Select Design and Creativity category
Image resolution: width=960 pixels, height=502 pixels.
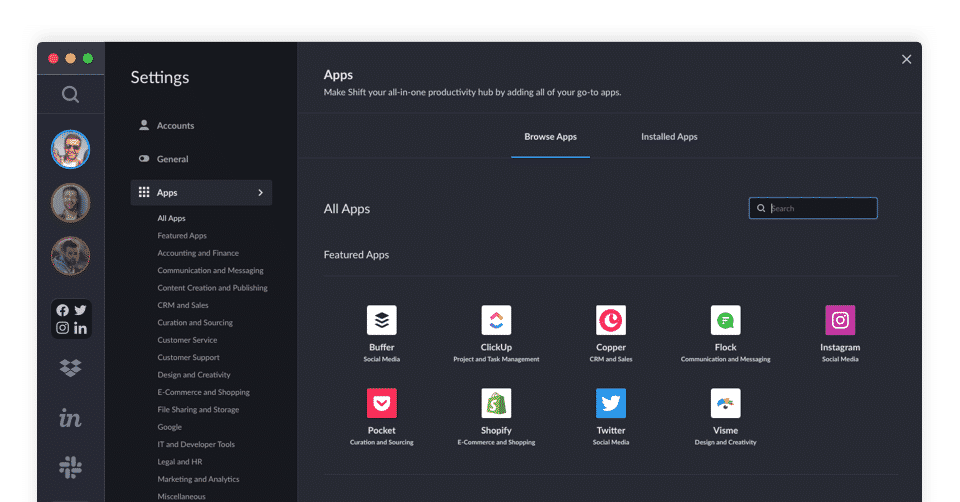point(193,375)
